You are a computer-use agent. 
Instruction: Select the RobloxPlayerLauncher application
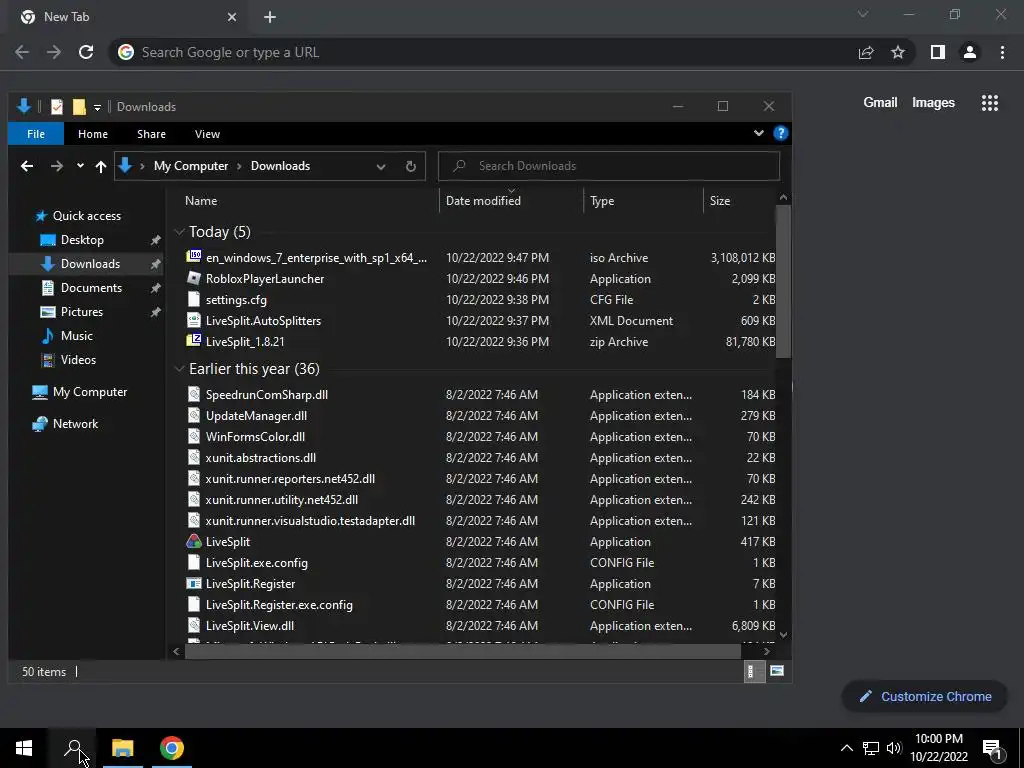point(265,279)
